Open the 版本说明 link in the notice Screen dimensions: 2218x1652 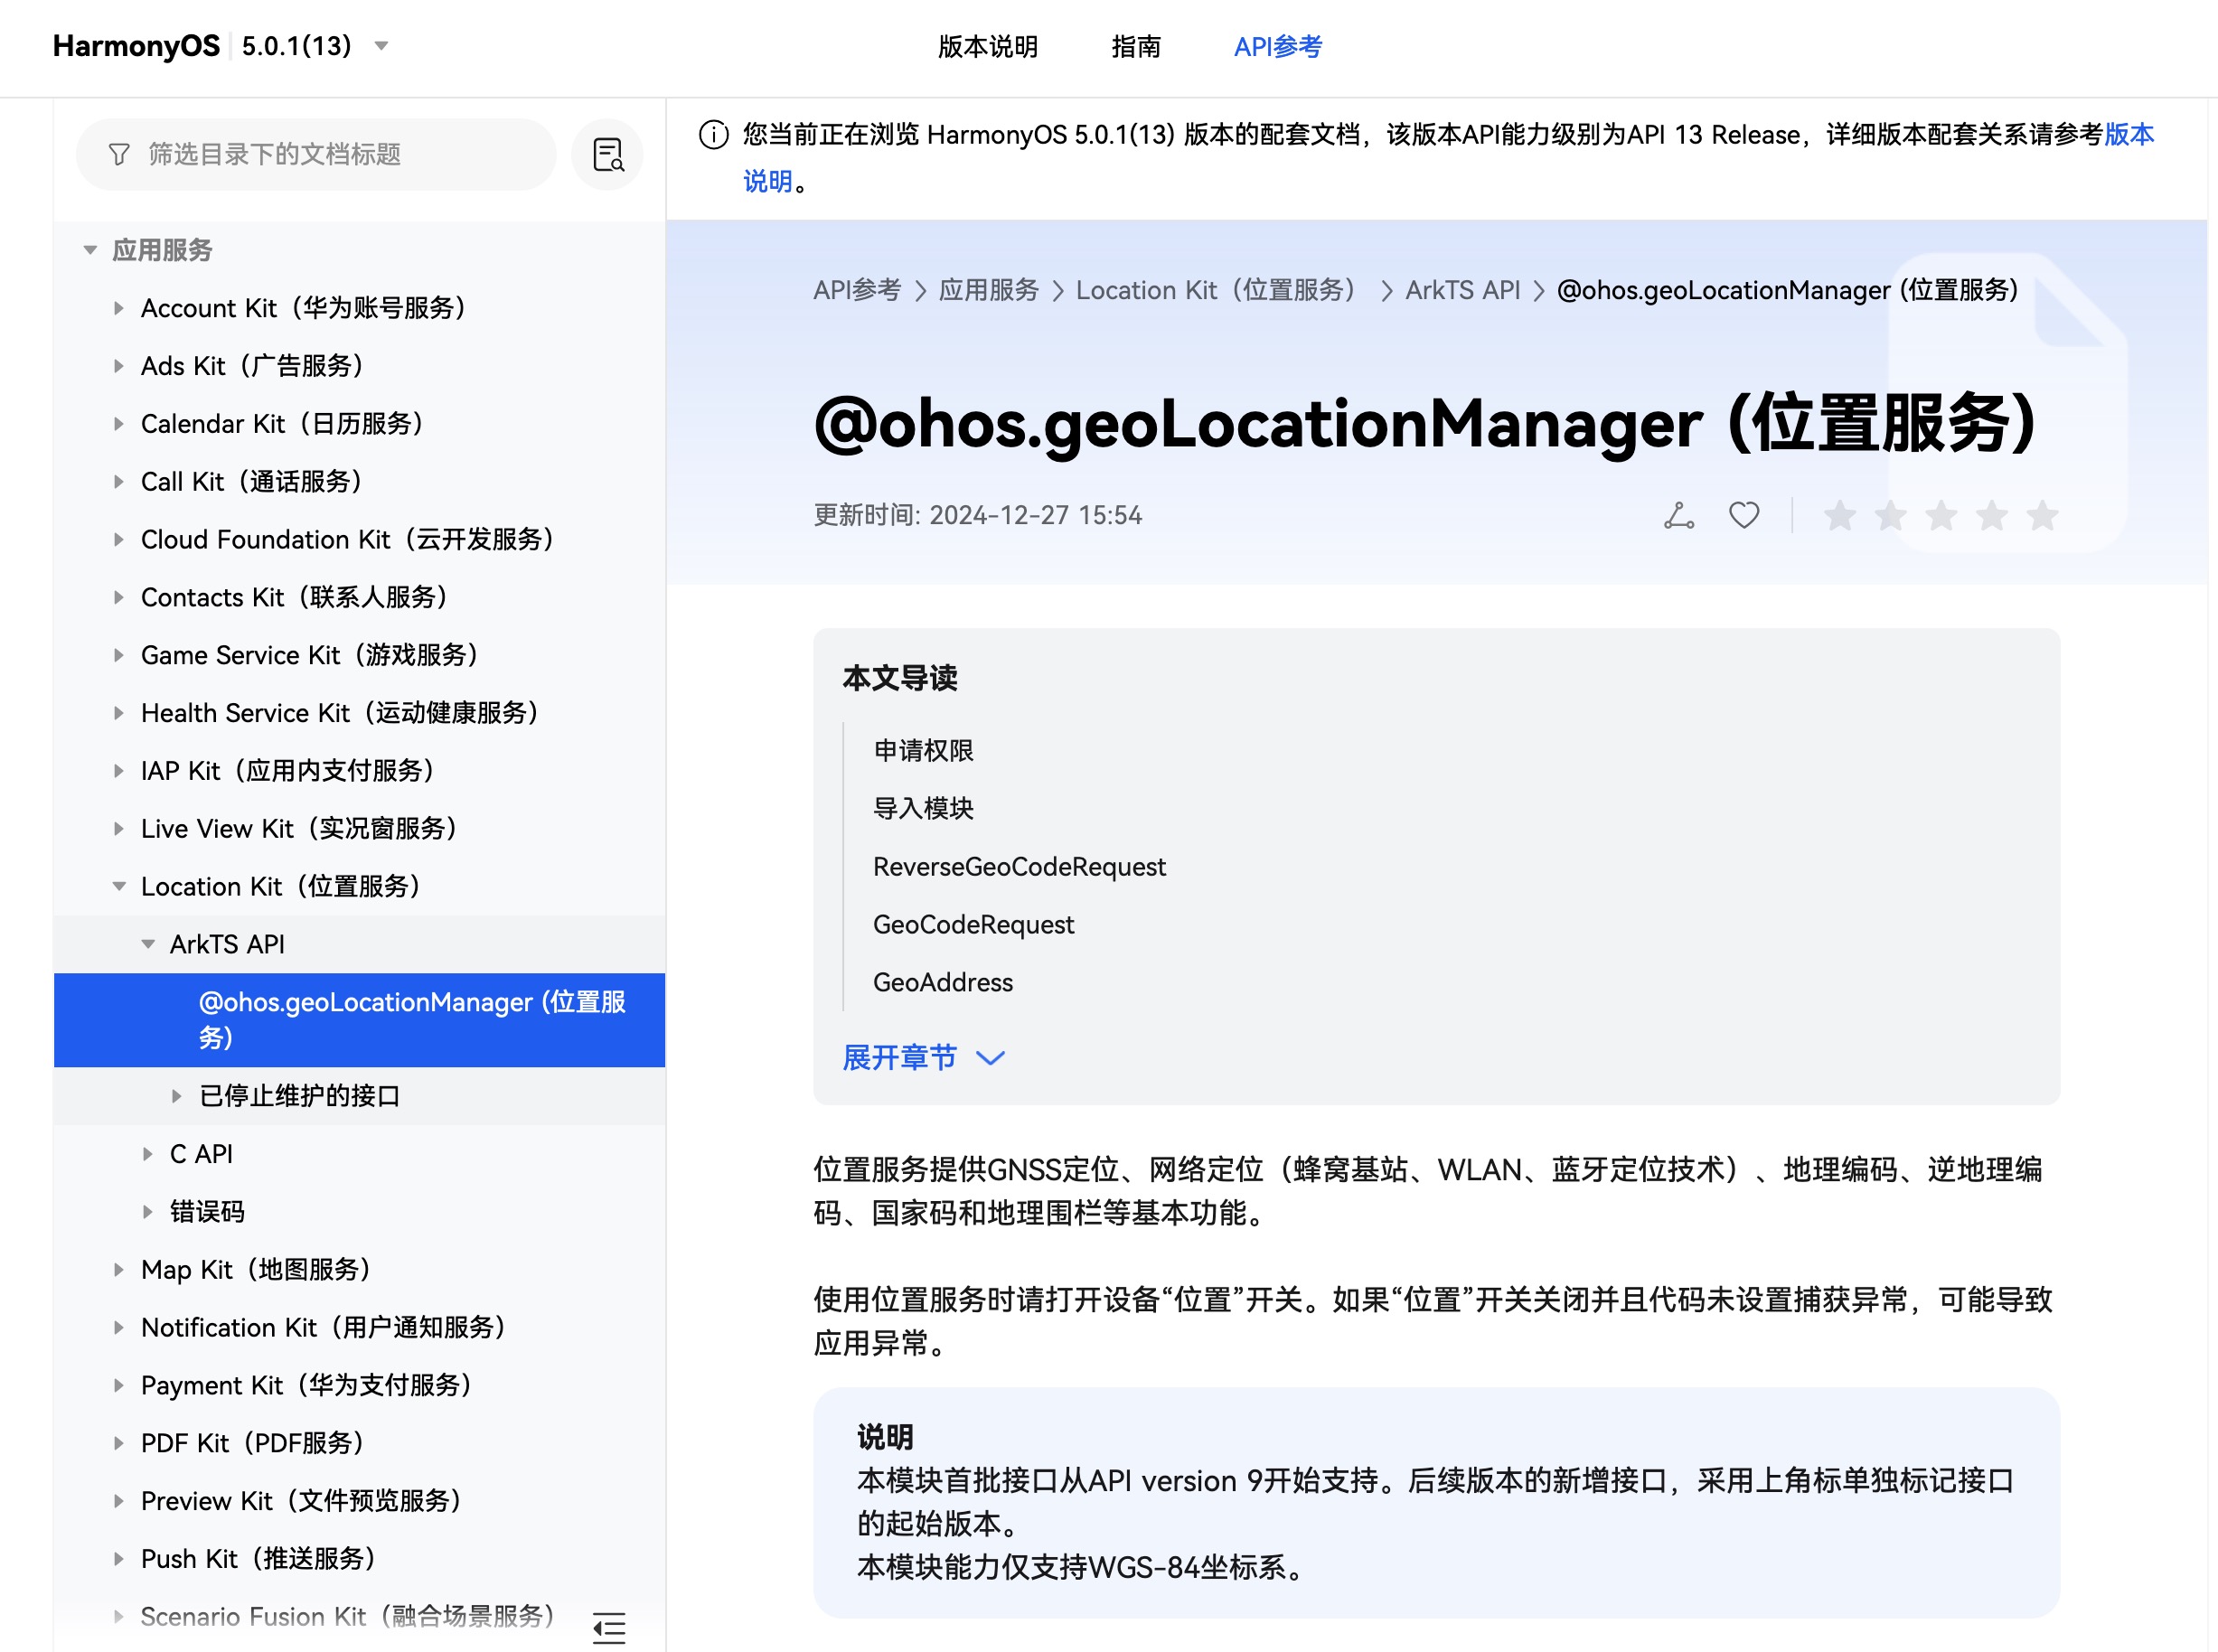pos(2128,135)
